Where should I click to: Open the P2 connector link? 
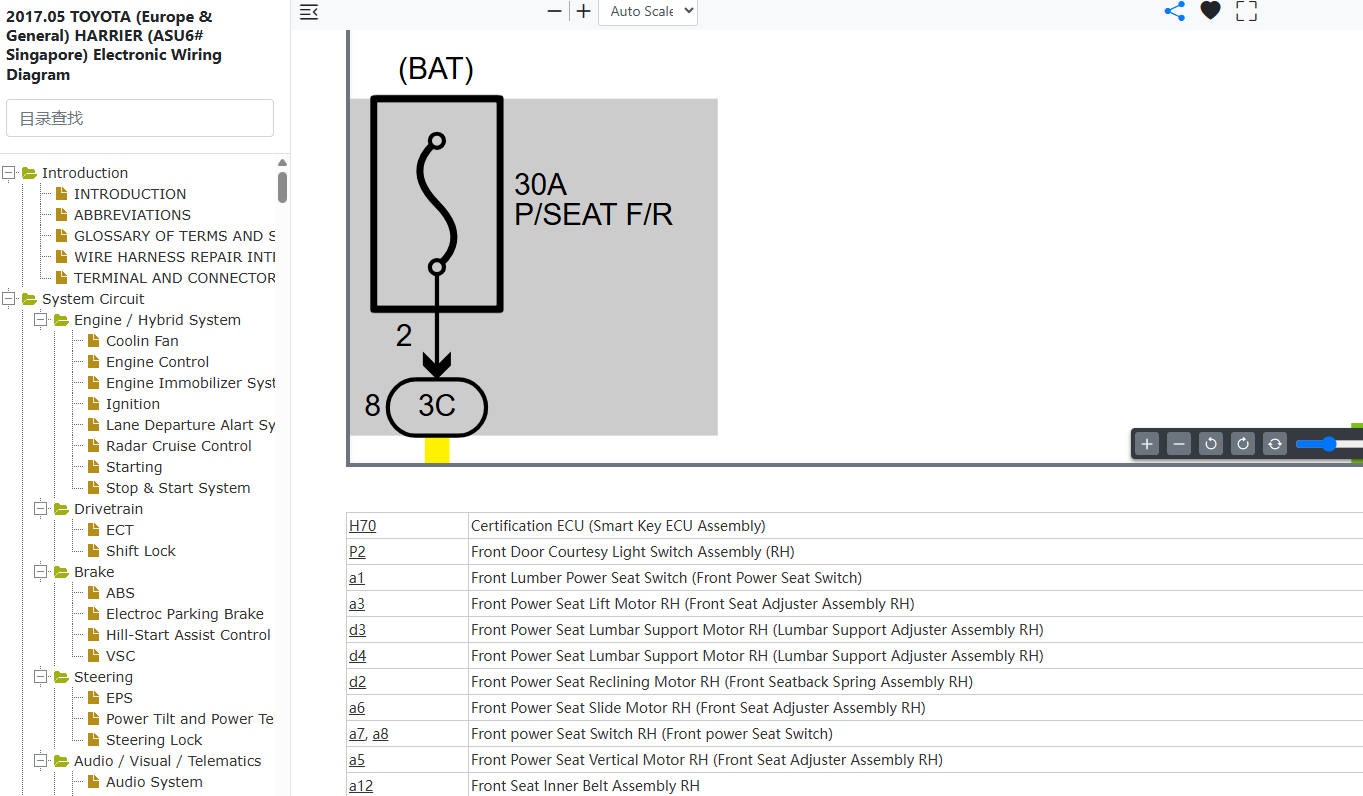point(357,552)
